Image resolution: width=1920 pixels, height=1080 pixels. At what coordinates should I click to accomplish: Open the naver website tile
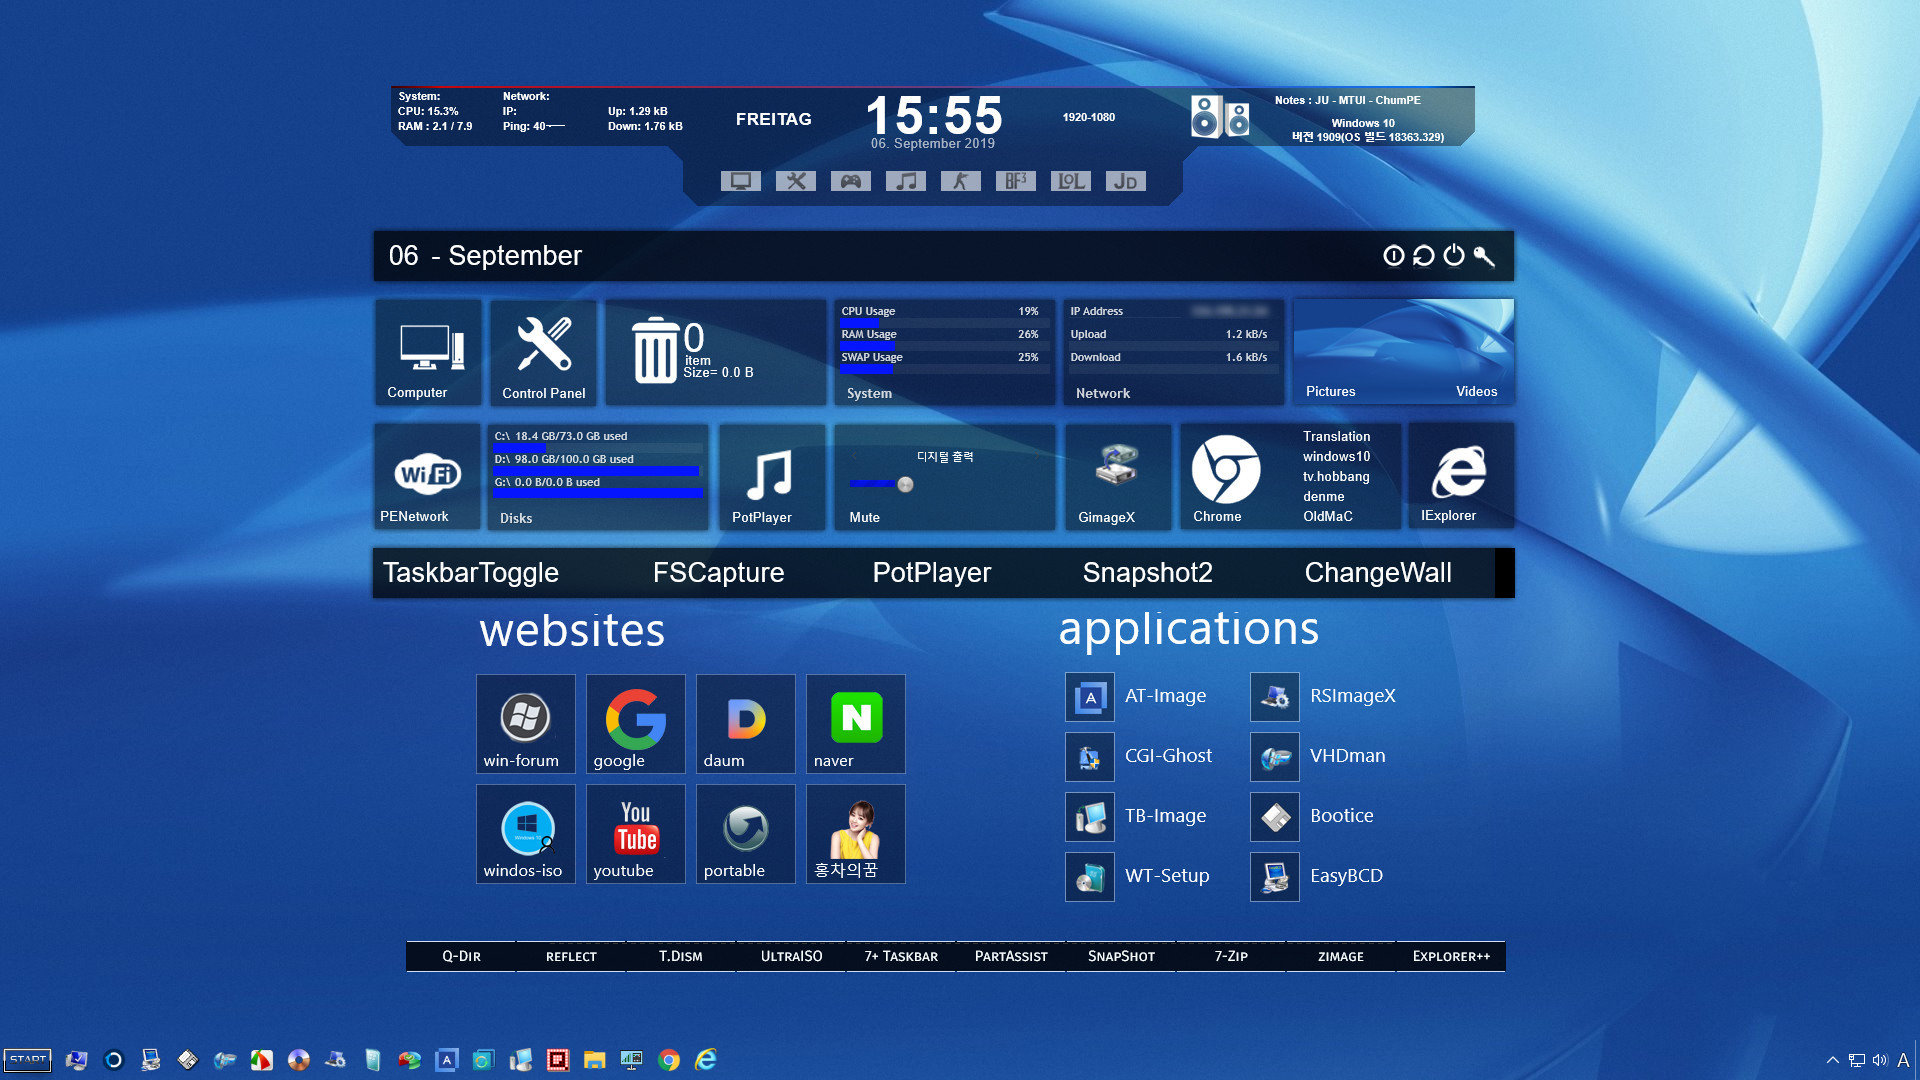pos(856,724)
